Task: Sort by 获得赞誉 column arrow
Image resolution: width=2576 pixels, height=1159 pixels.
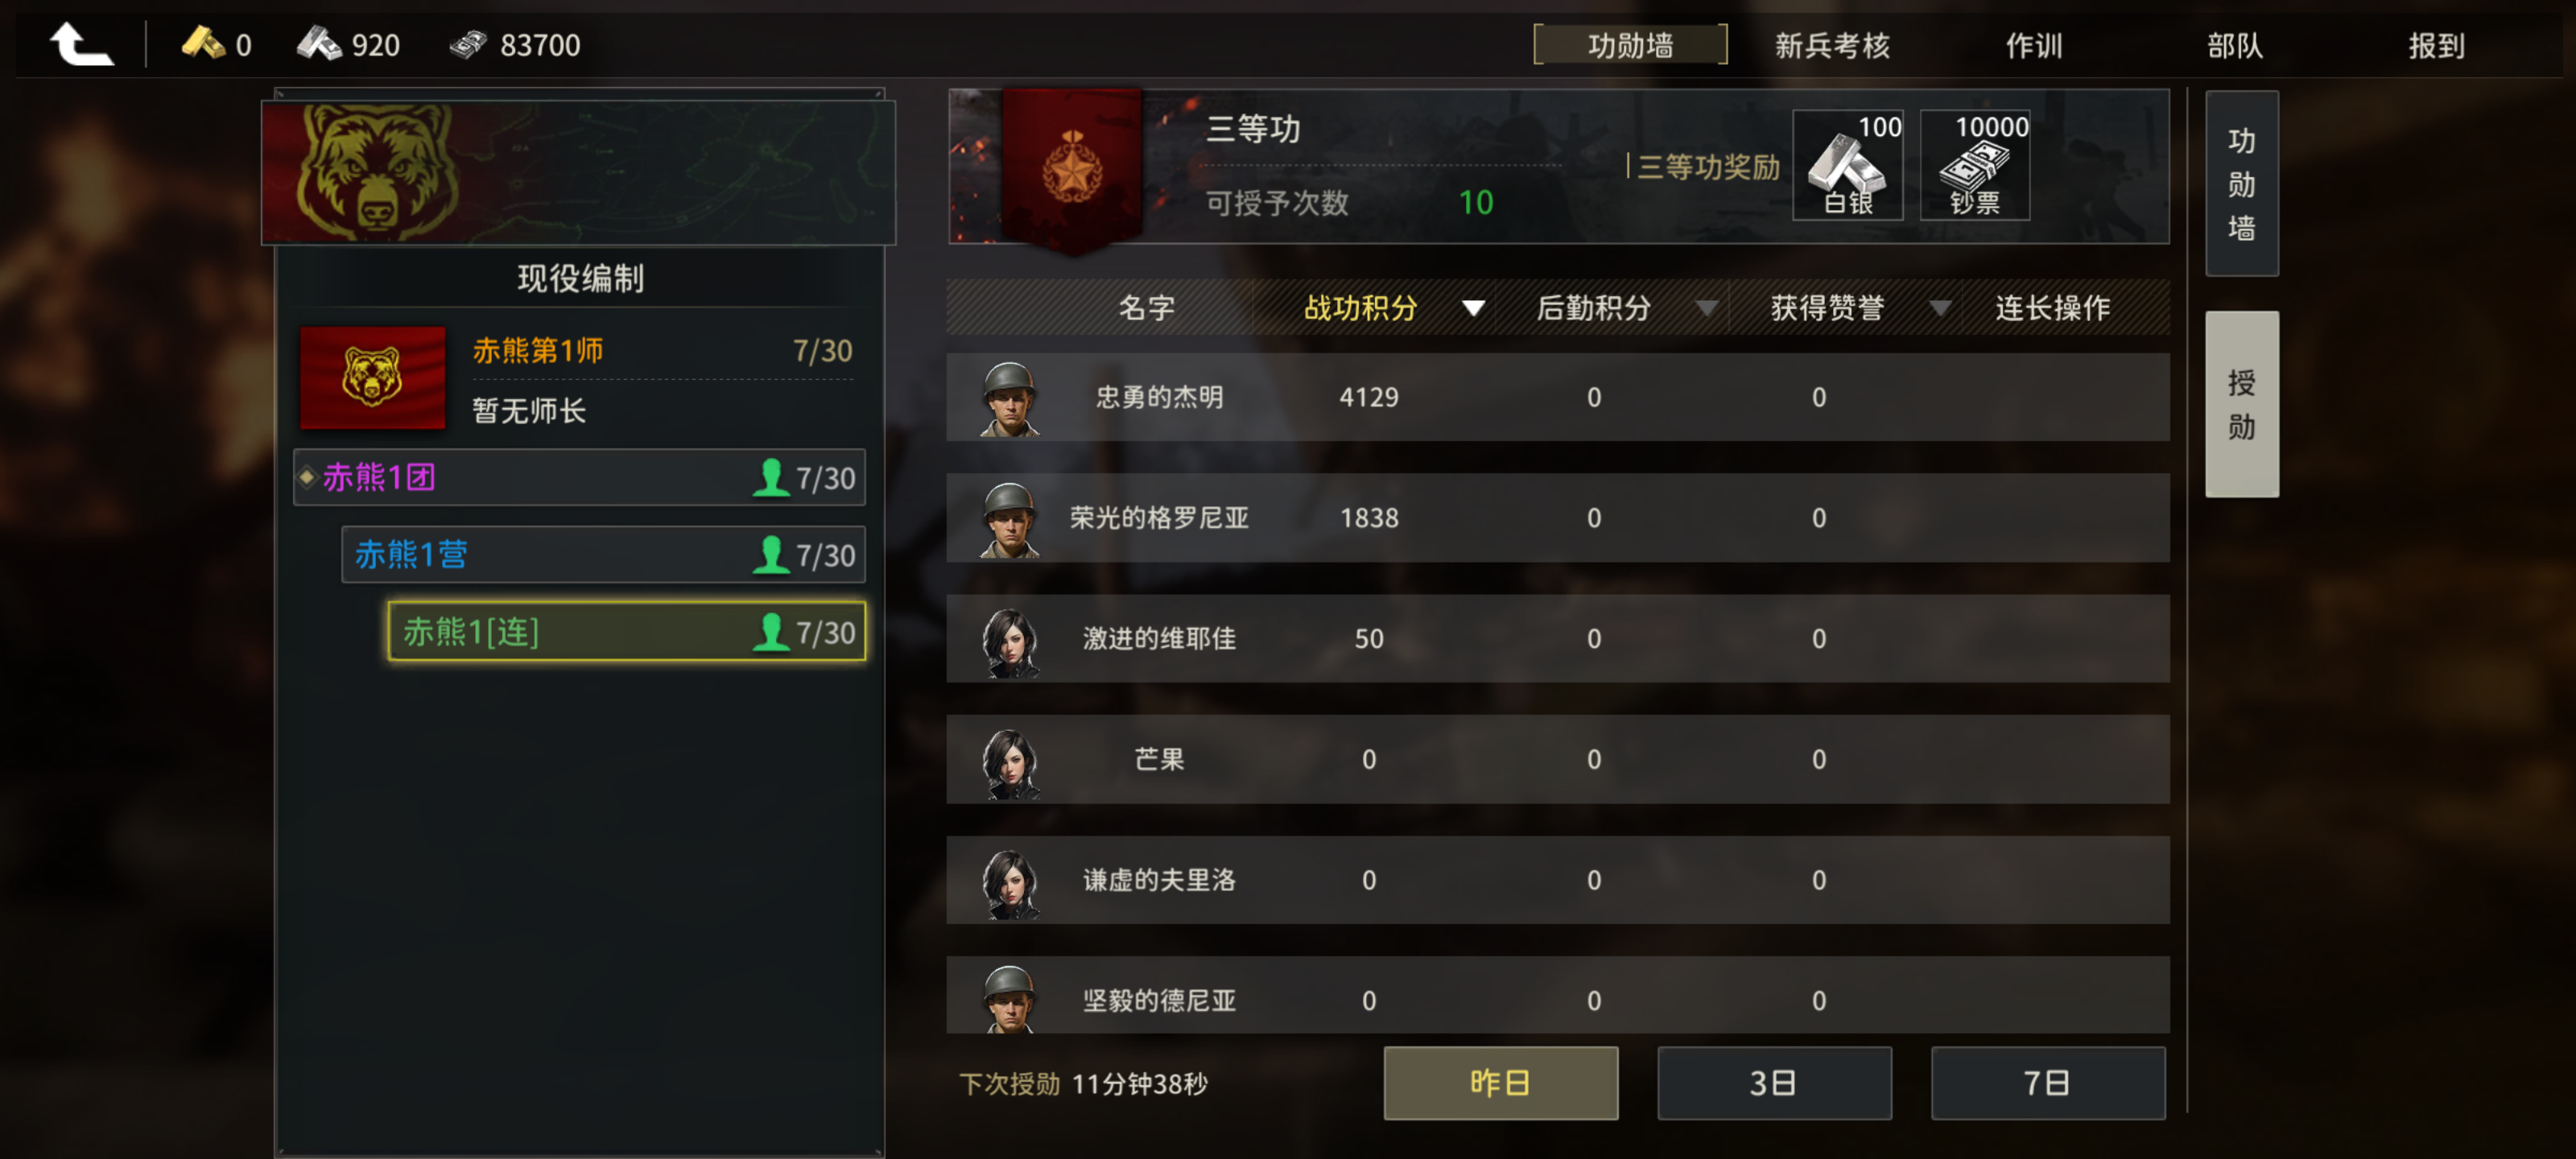Action: click(1939, 308)
